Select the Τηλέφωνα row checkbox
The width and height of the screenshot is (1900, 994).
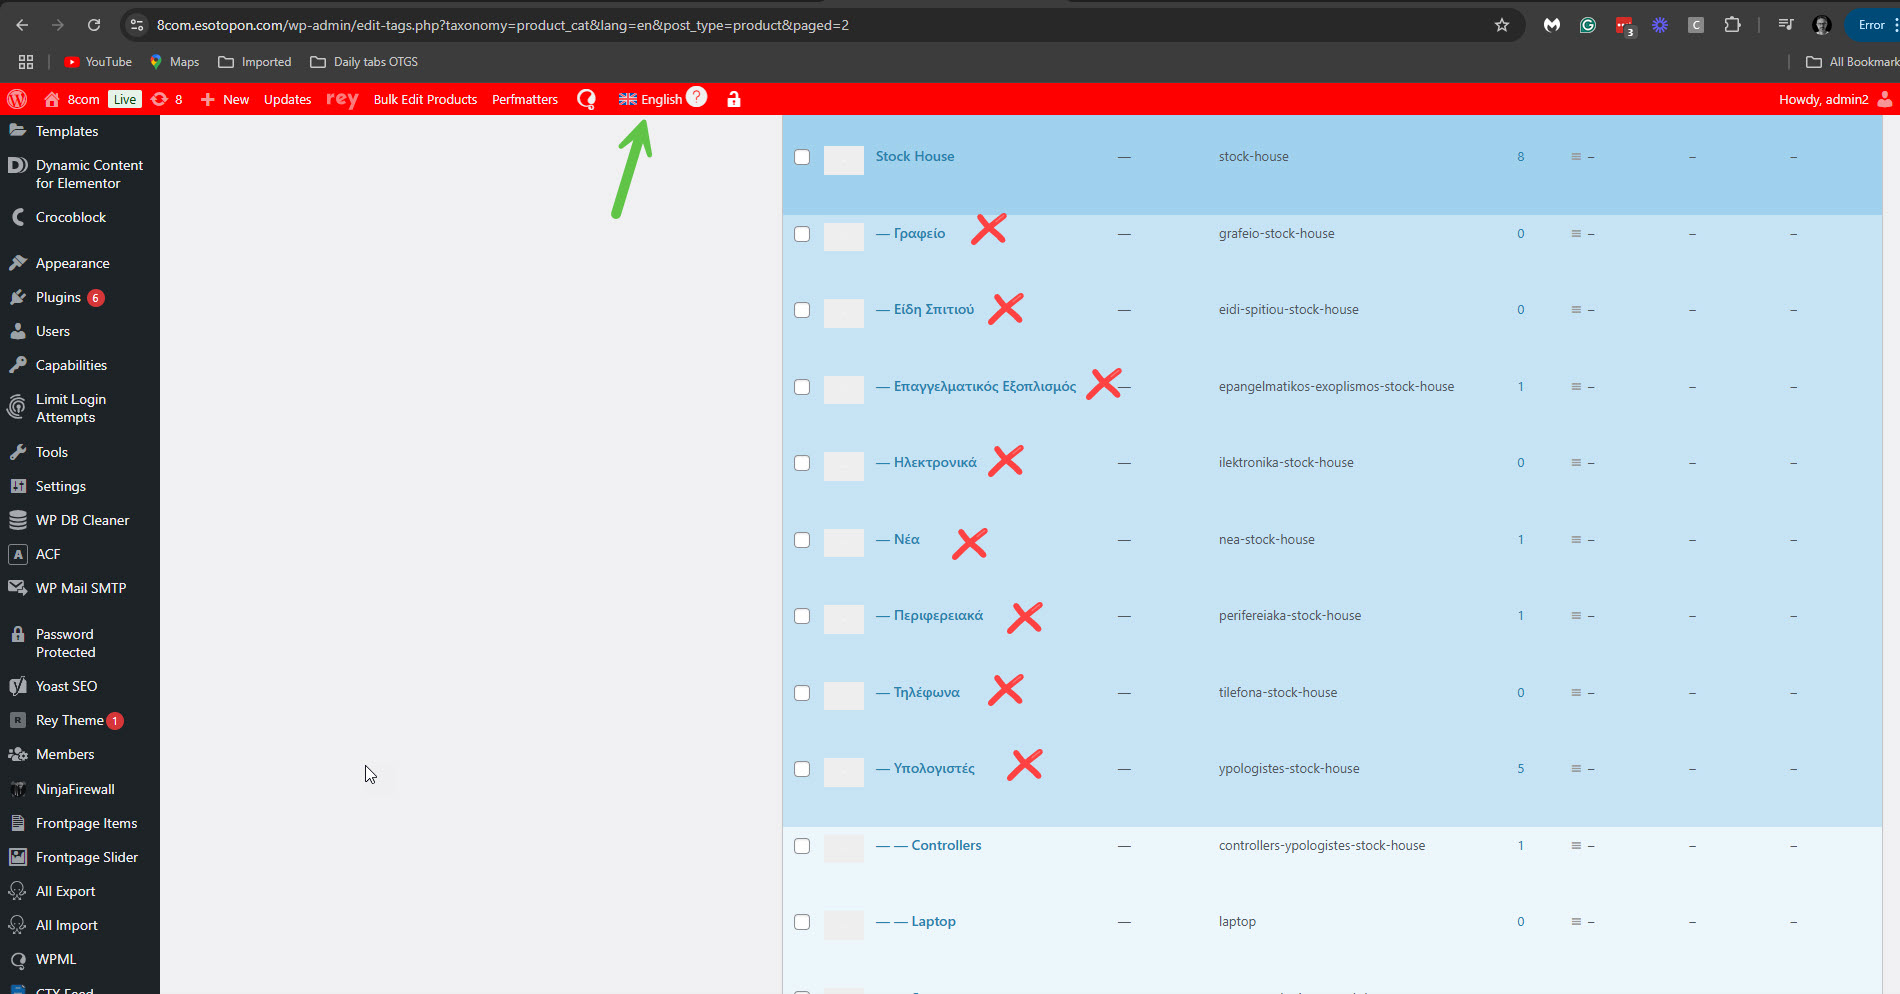click(x=802, y=693)
